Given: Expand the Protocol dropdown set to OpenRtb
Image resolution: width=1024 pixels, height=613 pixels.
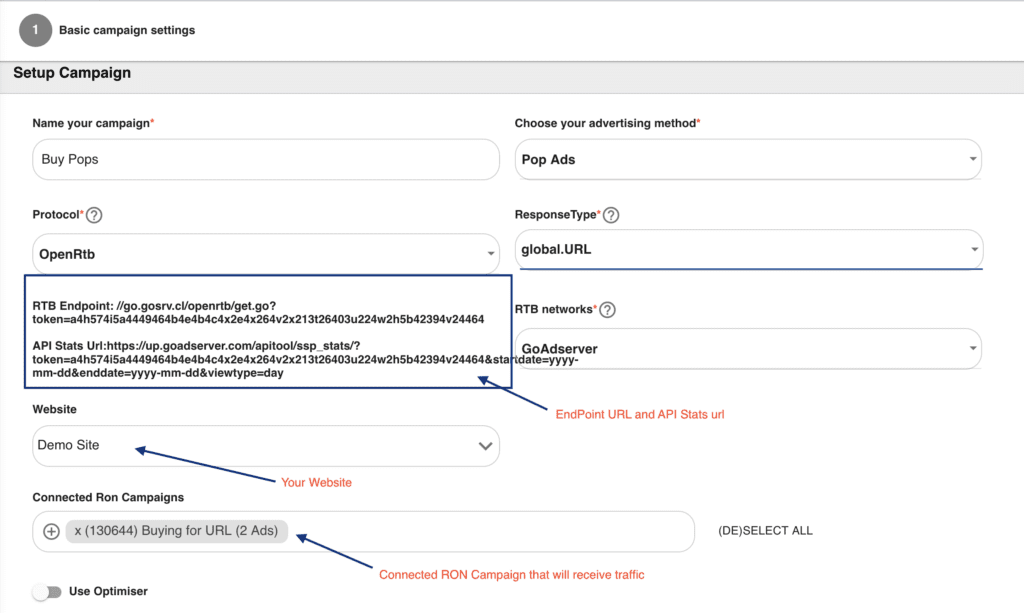Looking at the screenshot, I should click(x=265, y=254).
